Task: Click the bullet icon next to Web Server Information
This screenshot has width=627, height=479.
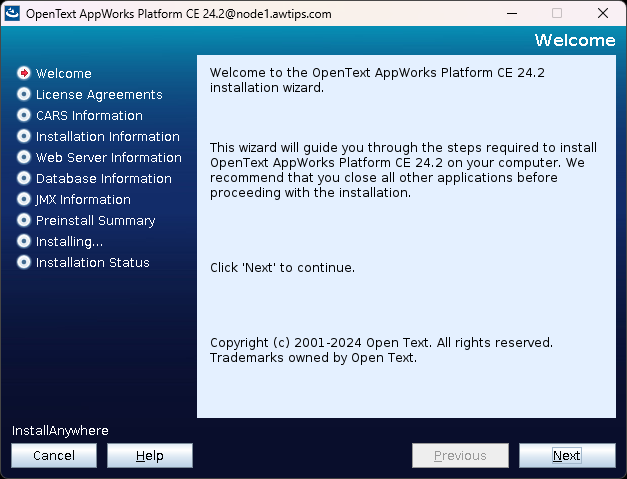Action: (x=24, y=157)
